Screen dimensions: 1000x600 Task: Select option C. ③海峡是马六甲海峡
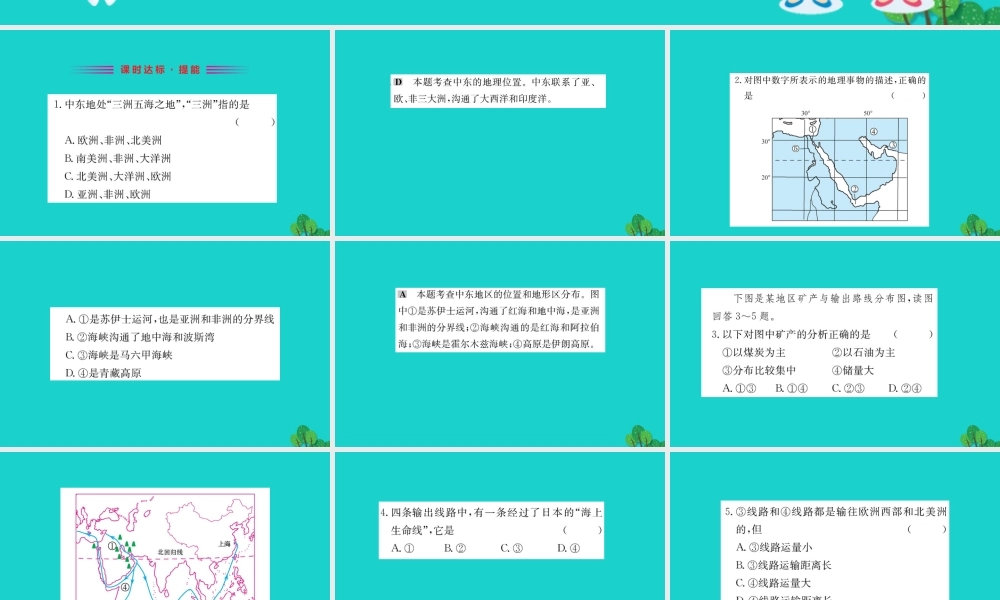tap(119, 355)
